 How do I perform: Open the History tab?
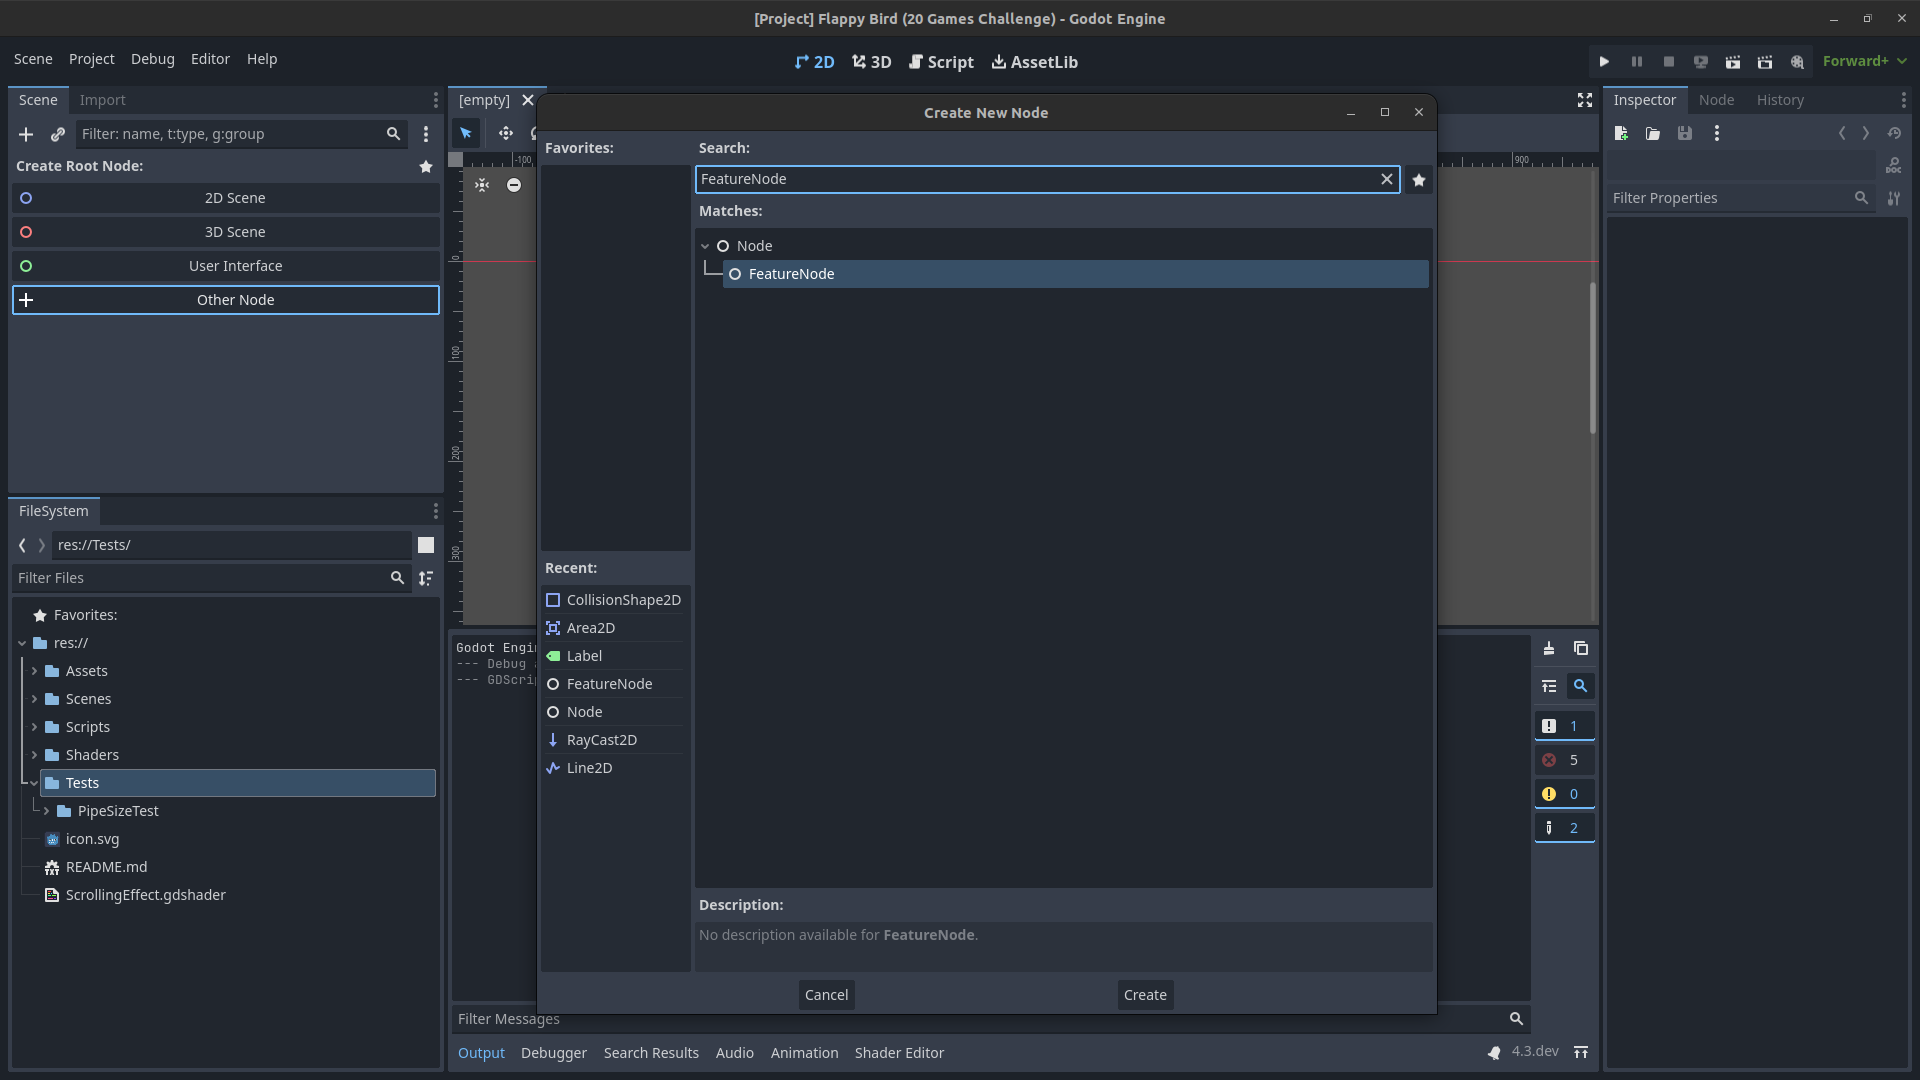tap(1780, 100)
